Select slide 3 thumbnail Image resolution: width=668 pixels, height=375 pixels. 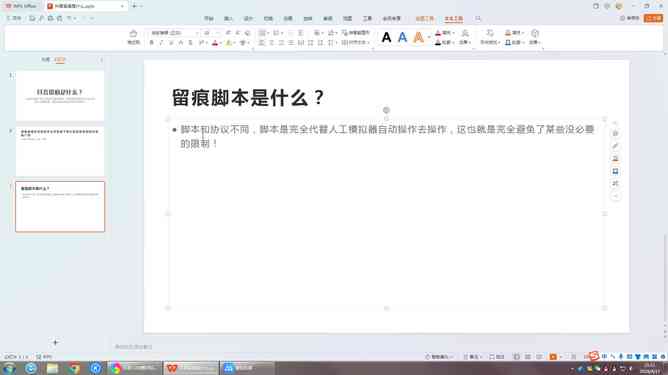coord(60,207)
